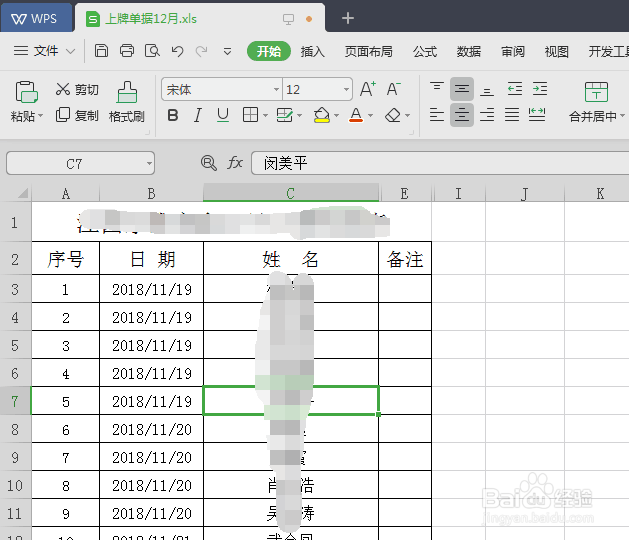Open the 页面布局 tab
This screenshot has height=540, width=629.
[369, 51]
